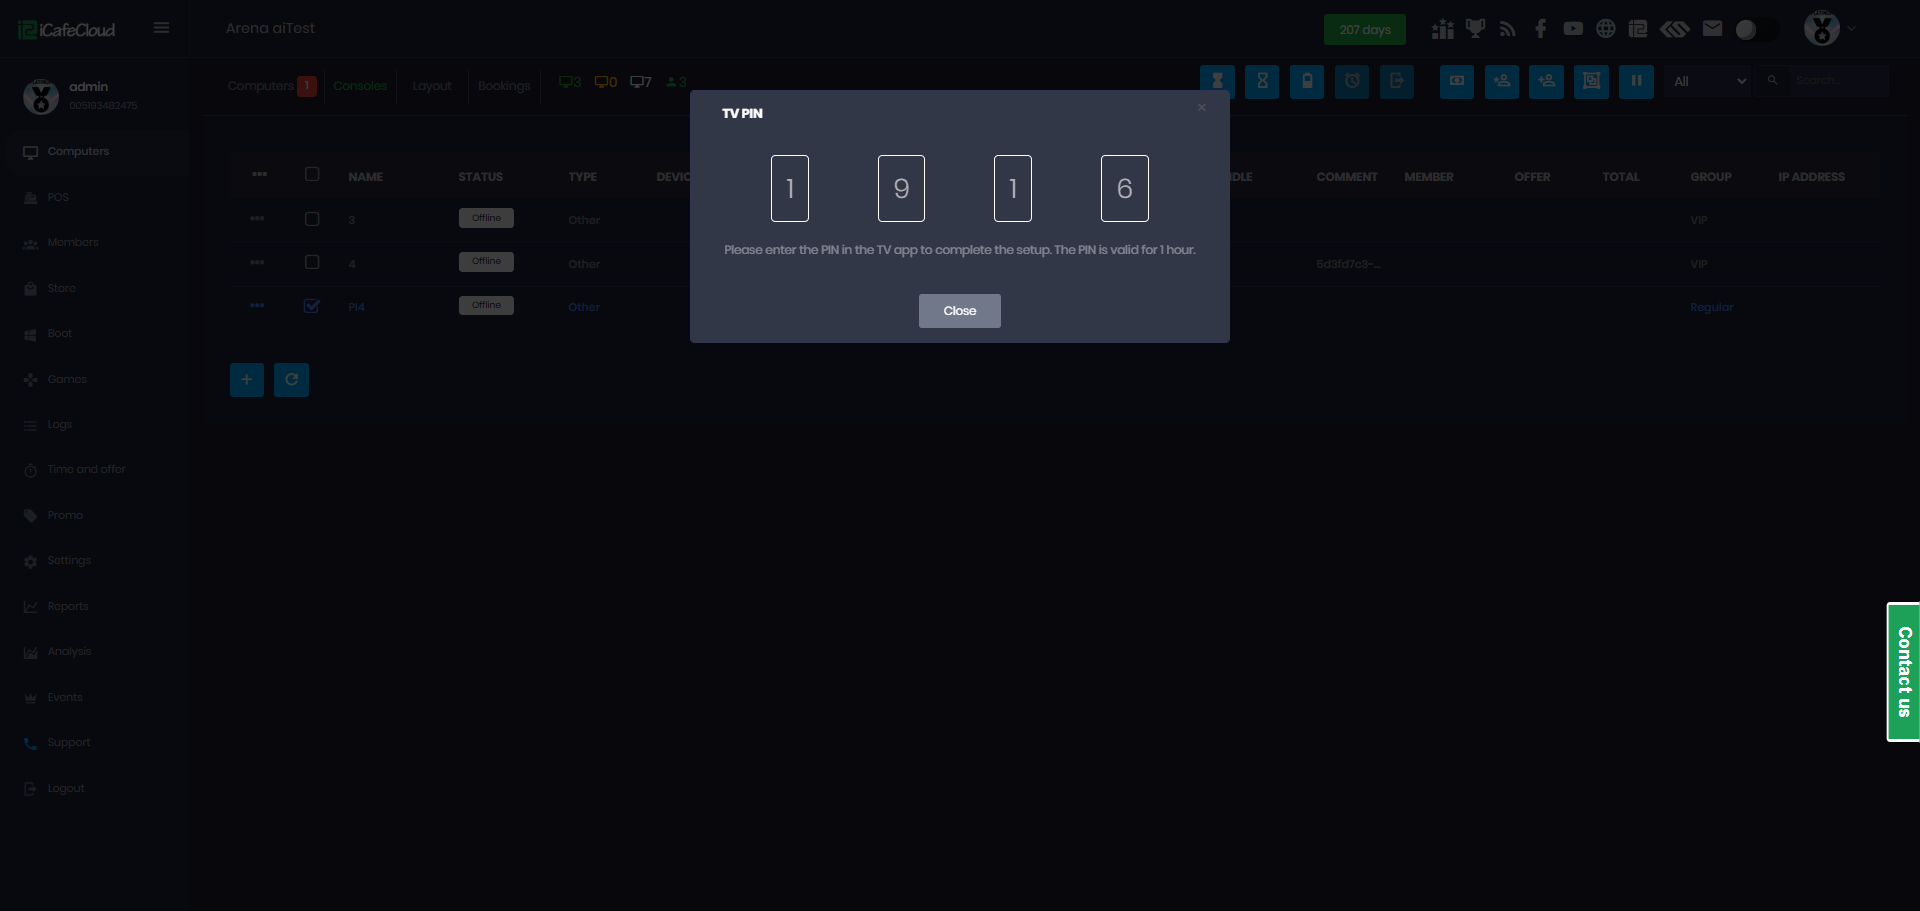Check the checkbox for row 4

(312, 262)
